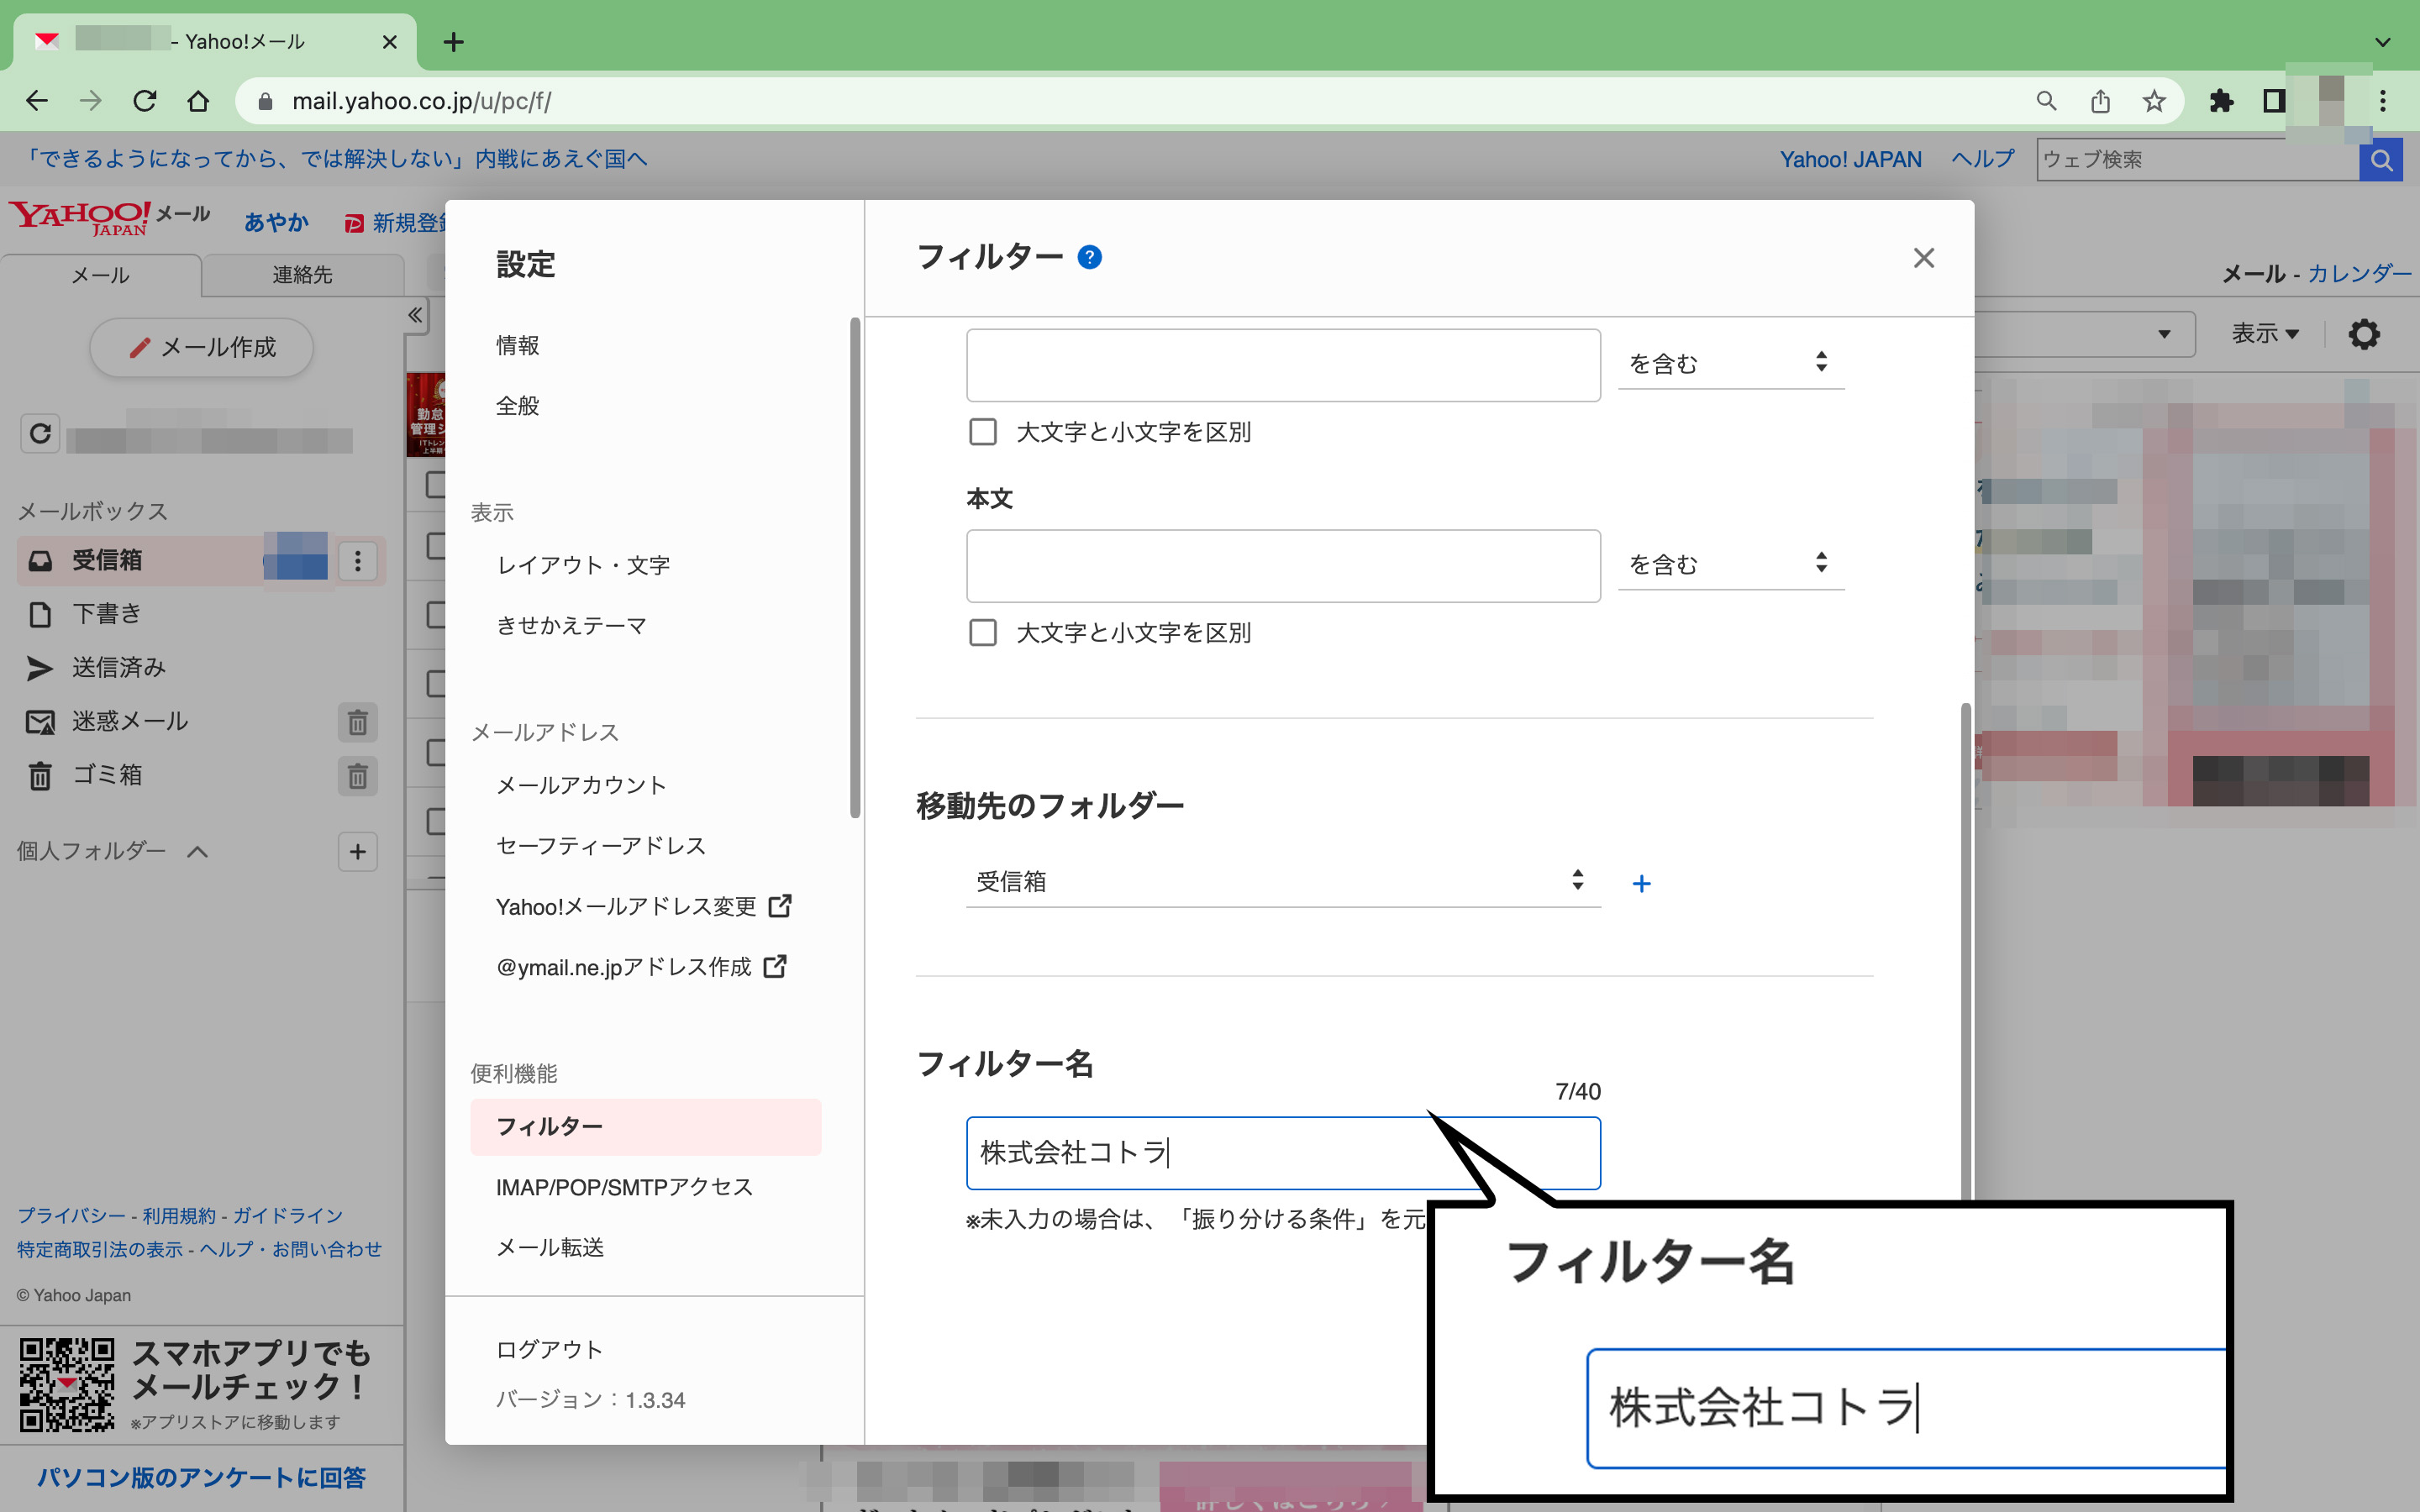Open メールアカウント settings
2420x1512 pixels.
(x=581, y=786)
